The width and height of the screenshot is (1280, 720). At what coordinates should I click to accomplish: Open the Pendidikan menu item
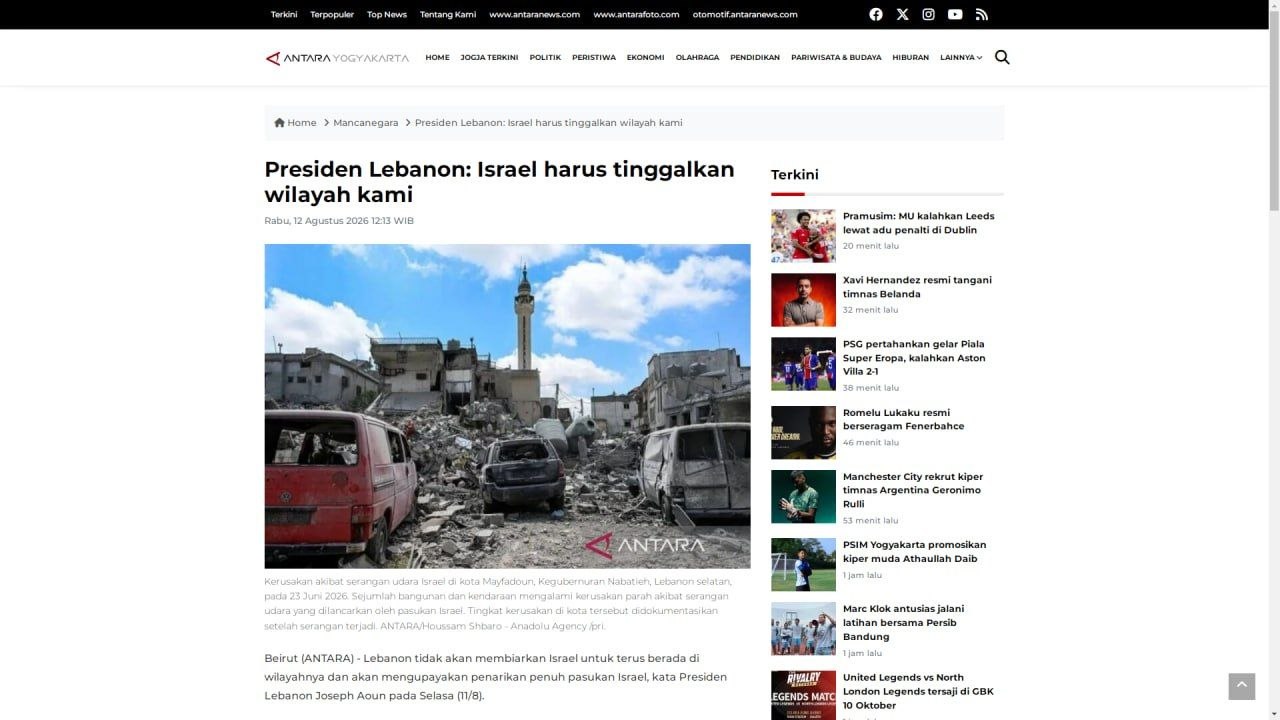pos(755,58)
